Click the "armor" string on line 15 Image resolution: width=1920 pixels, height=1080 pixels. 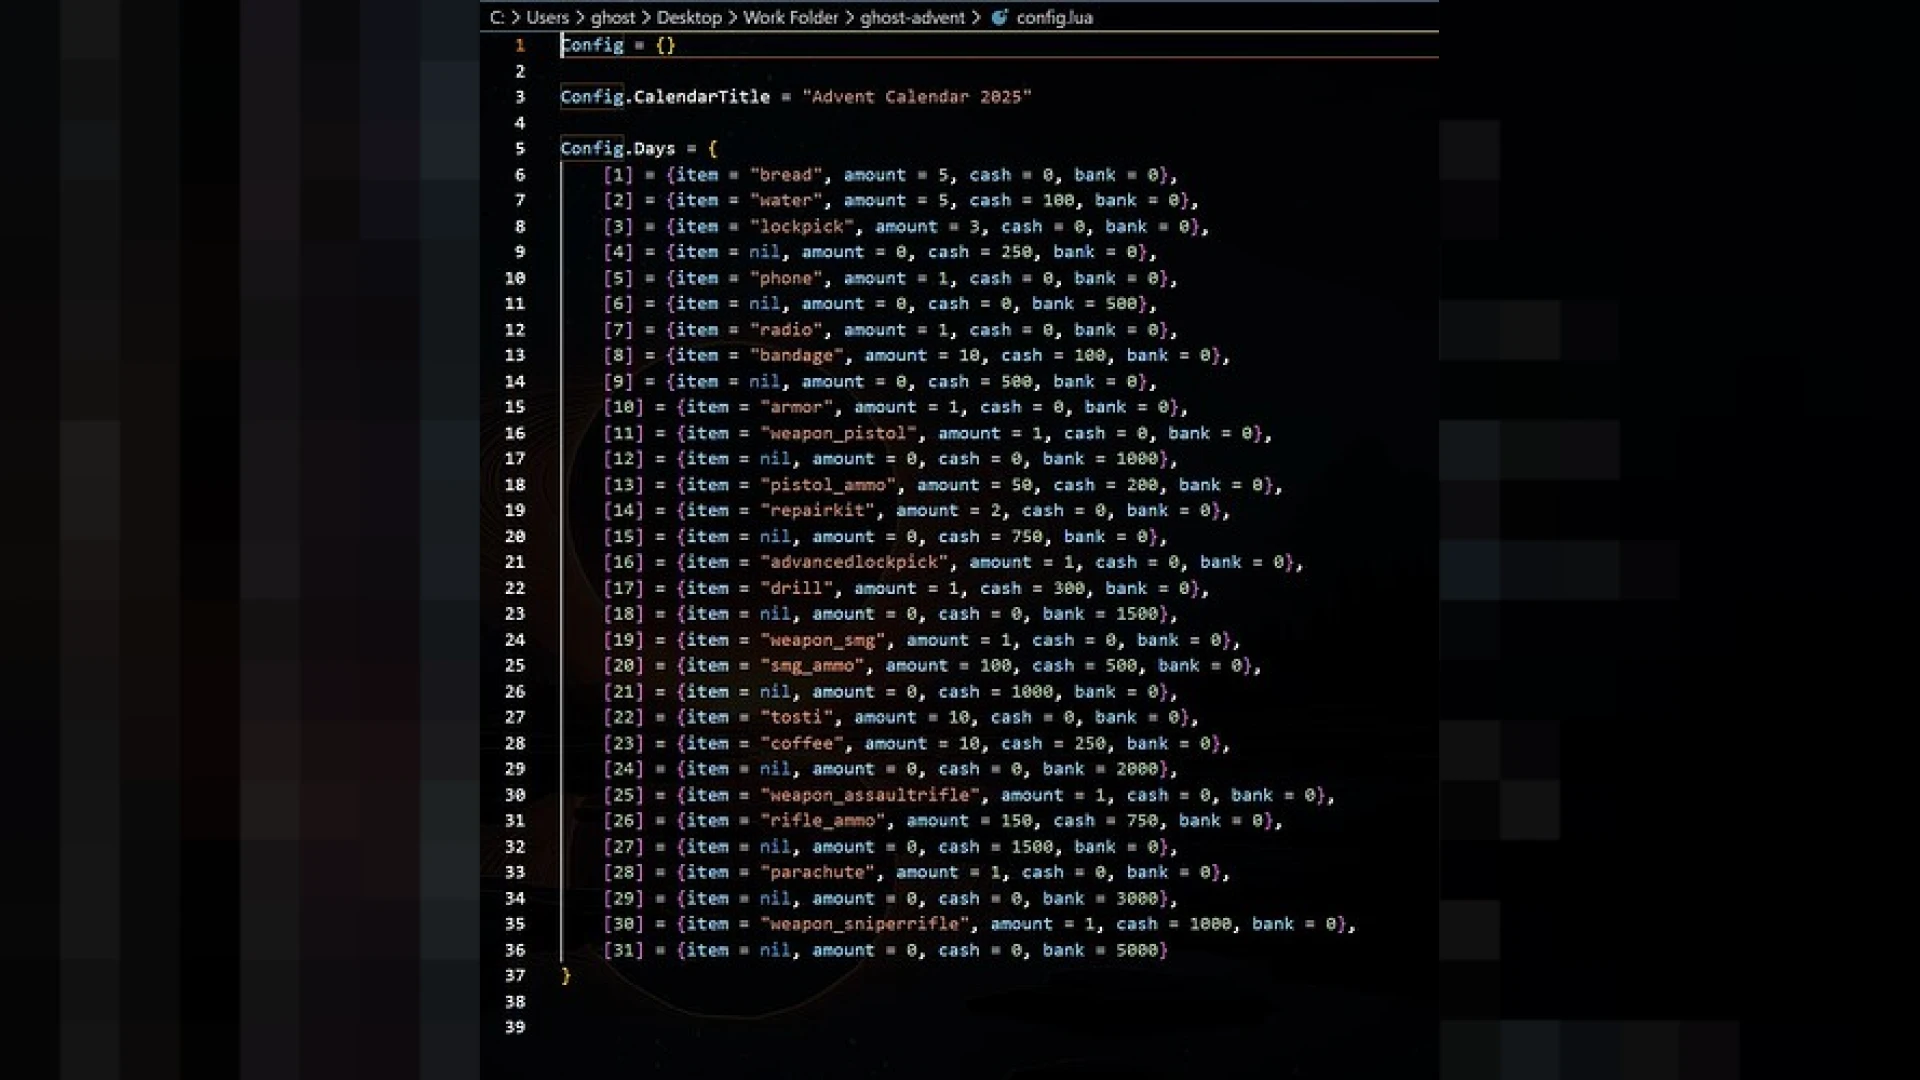point(796,407)
